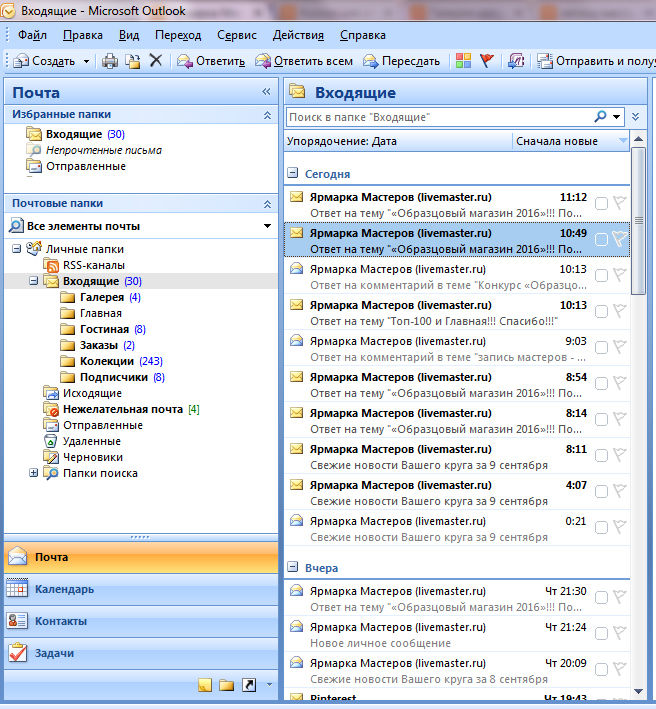
Task: Flag the Чт 21:24 message
Action: (x=619, y=633)
